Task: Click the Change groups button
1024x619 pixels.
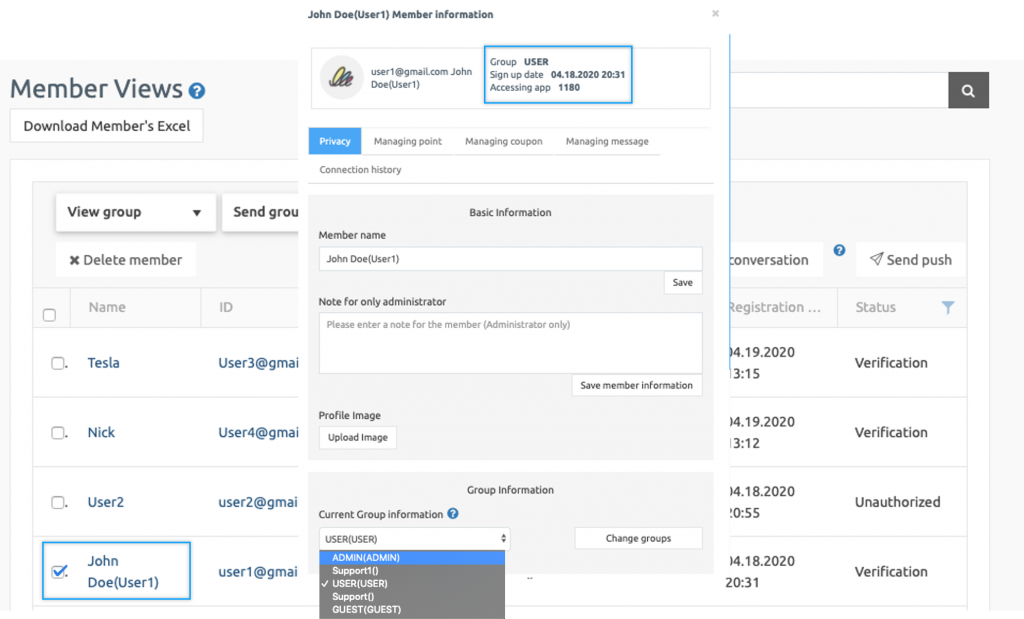Action: 638,537
